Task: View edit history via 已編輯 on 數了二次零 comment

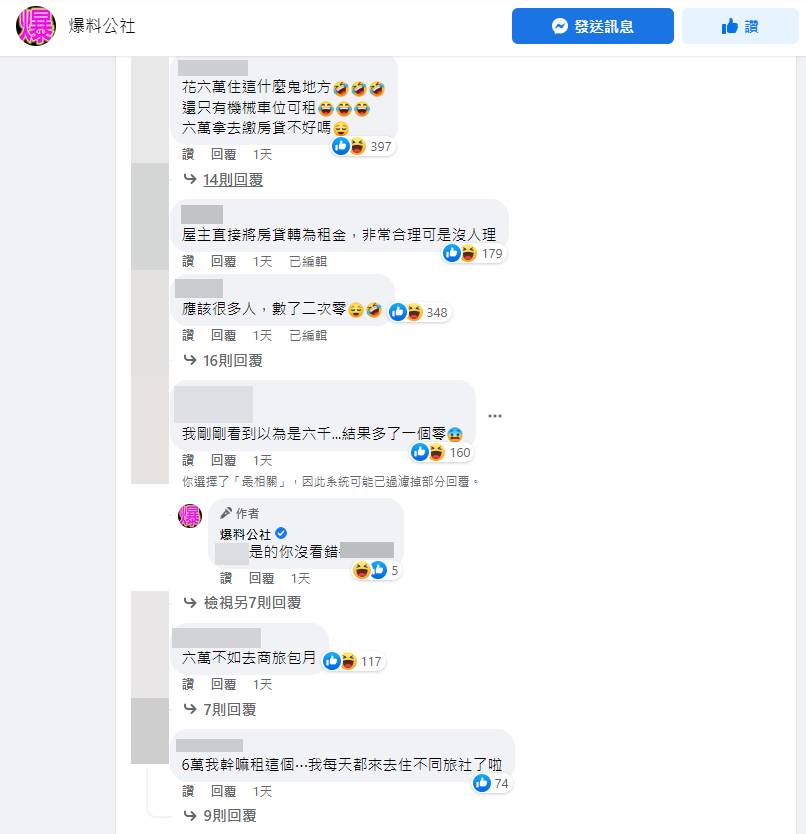Action: [x=308, y=336]
